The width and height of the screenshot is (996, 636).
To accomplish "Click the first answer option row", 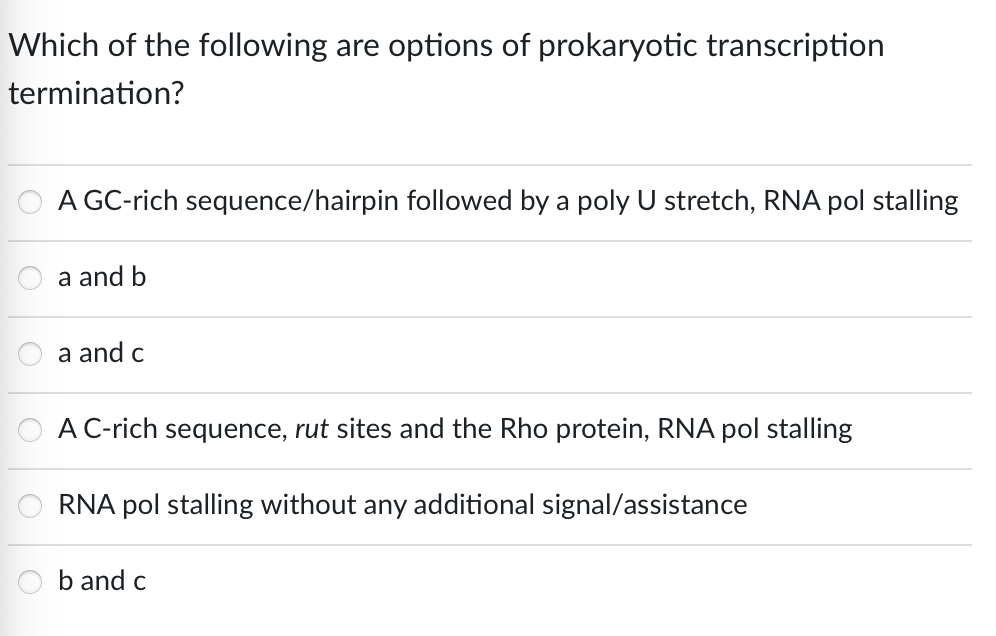I will pyautogui.click(x=508, y=201).
